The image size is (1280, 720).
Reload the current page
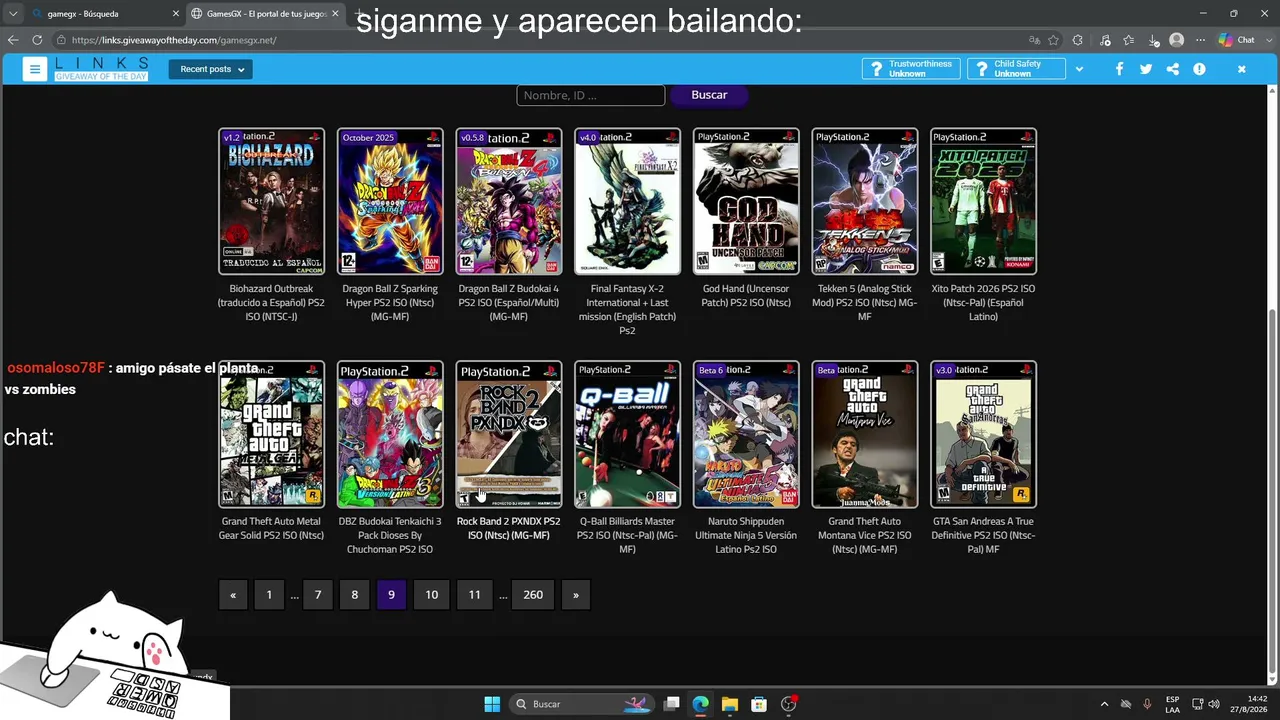click(37, 40)
